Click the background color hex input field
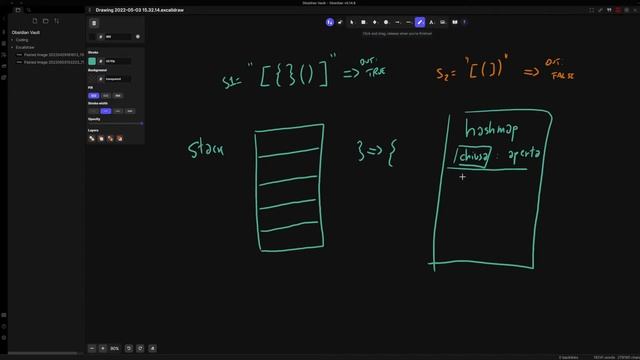The width and height of the screenshot is (640, 360). tap(118, 79)
